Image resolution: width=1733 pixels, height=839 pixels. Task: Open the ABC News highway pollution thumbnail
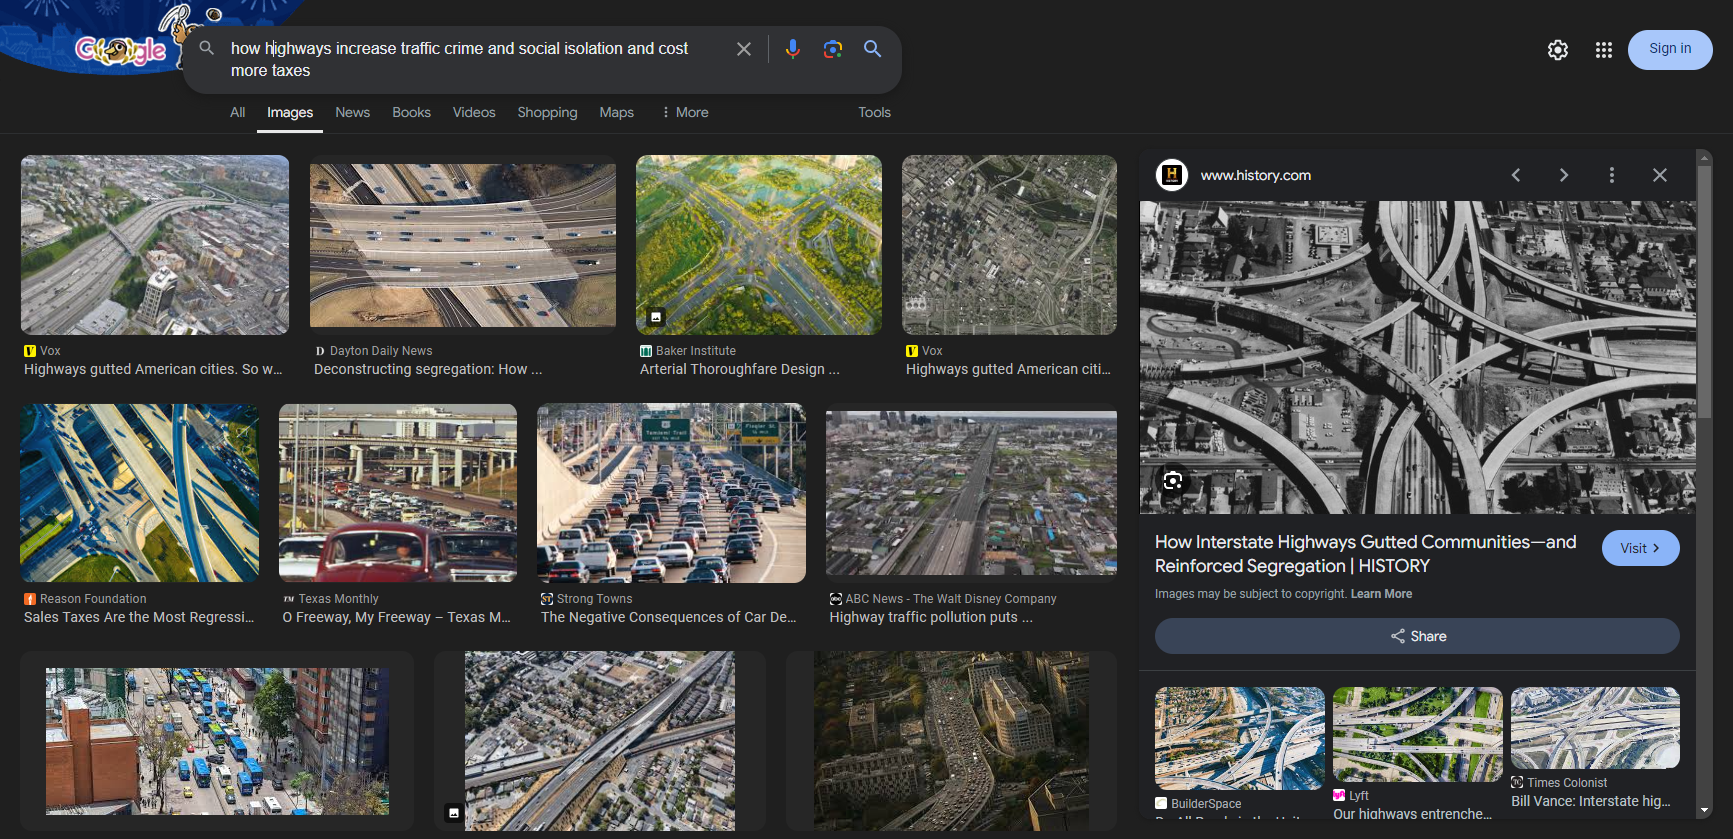click(971, 493)
